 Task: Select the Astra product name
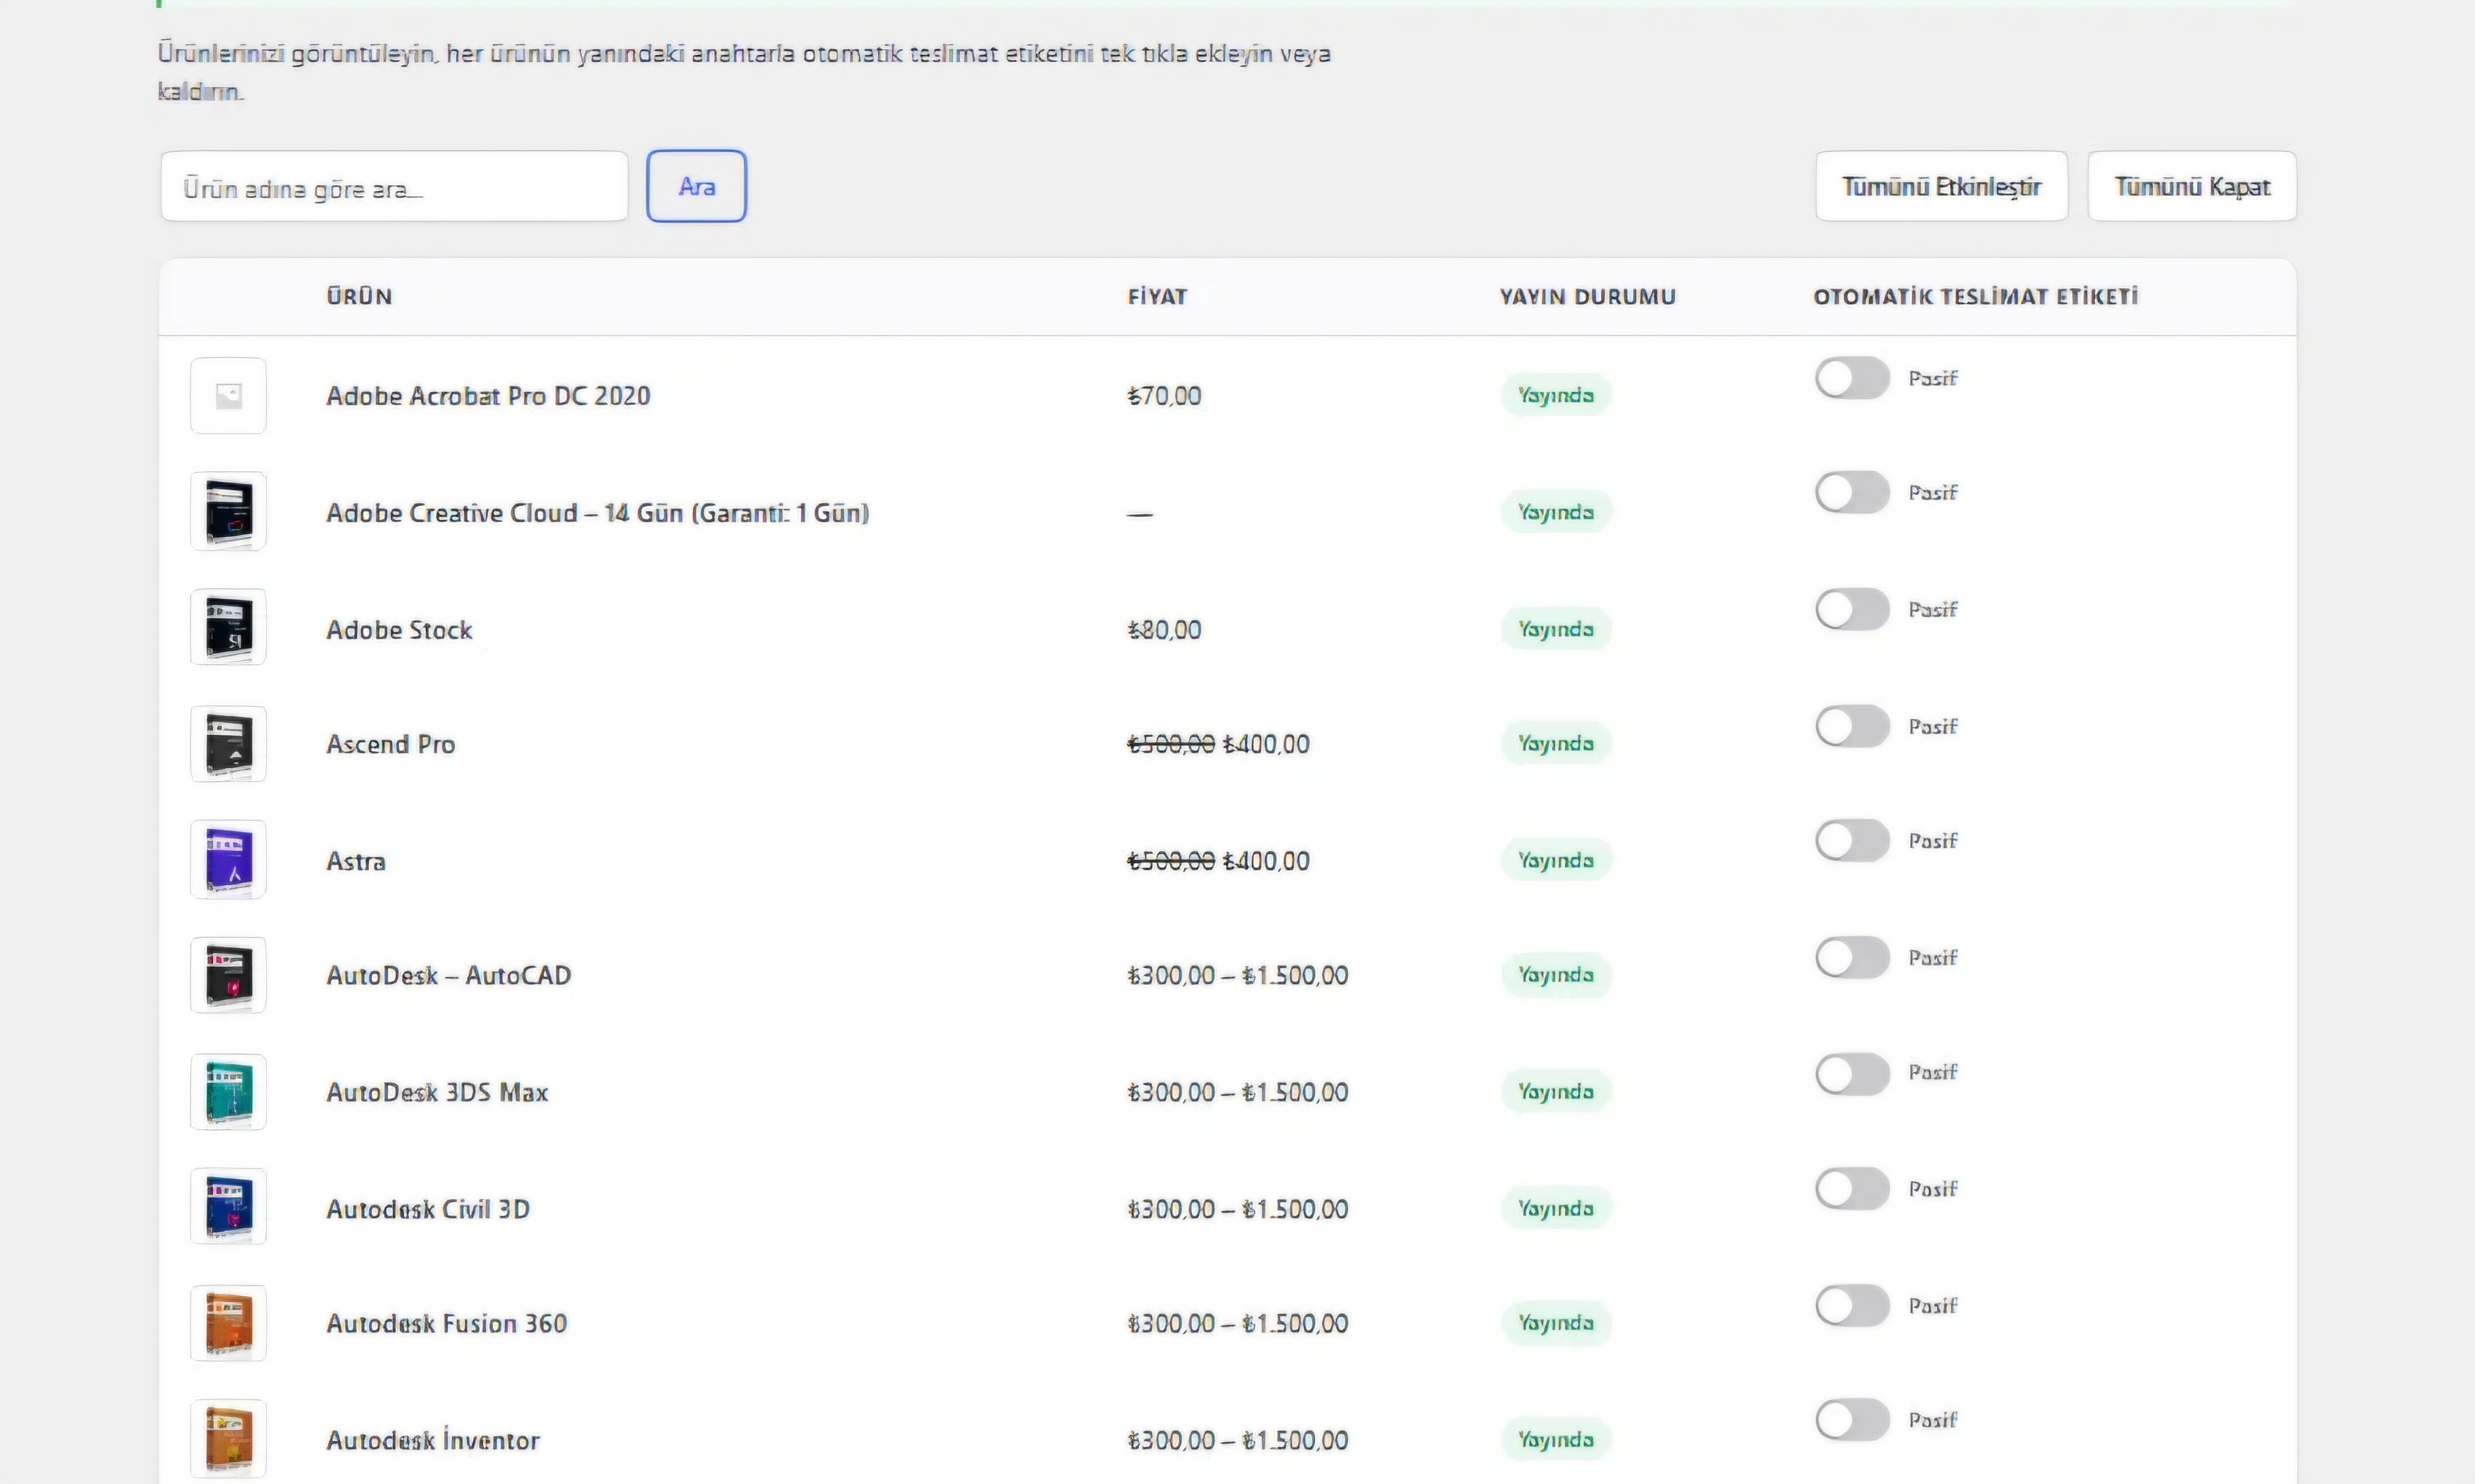[355, 861]
